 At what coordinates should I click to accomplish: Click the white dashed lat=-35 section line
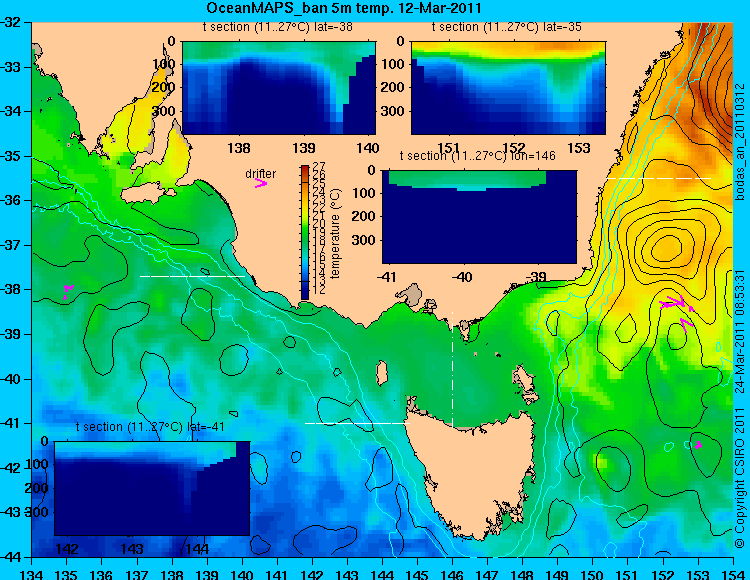click(x=659, y=178)
